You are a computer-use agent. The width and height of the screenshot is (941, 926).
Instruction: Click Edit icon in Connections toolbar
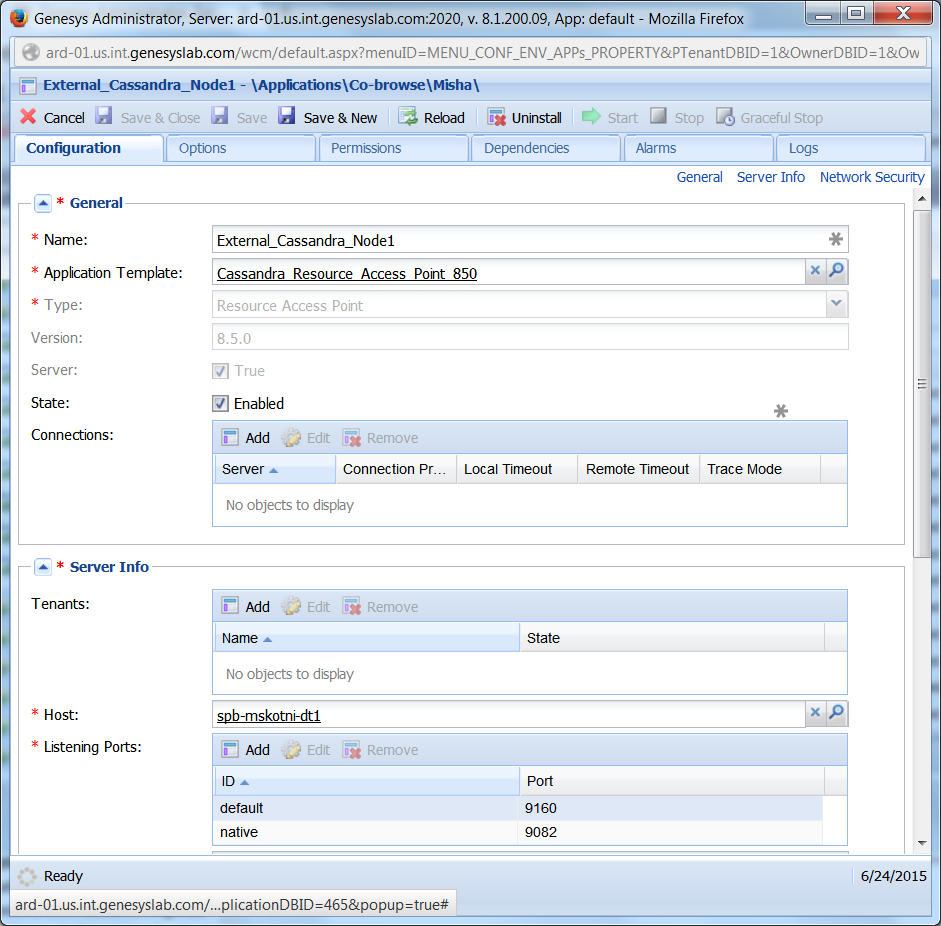291,437
